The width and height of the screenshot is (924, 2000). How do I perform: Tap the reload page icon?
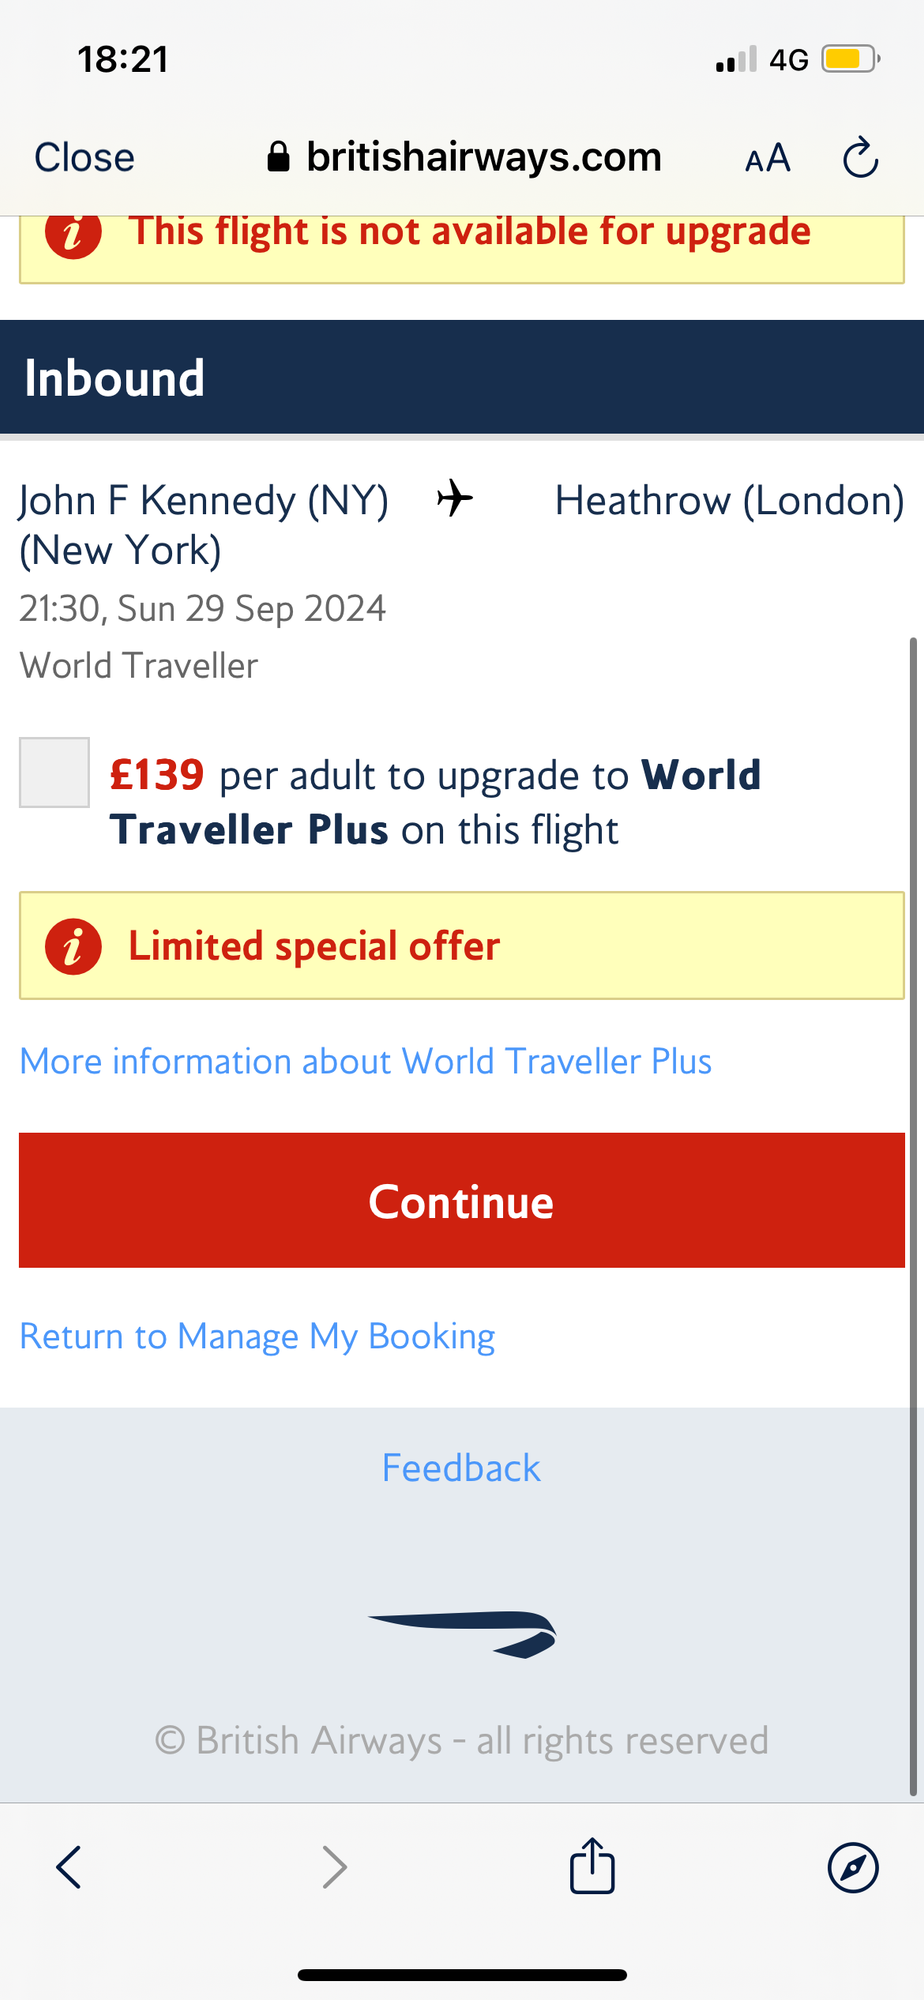pyautogui.click(x=860, y=157)
